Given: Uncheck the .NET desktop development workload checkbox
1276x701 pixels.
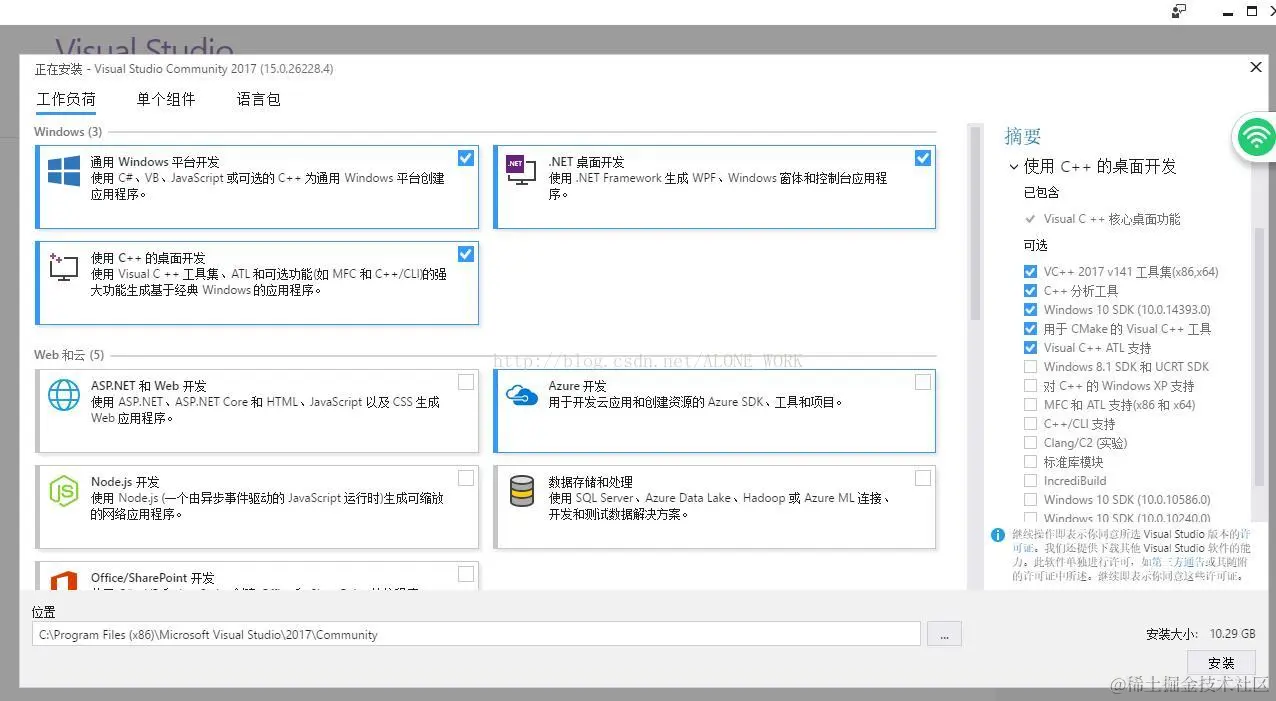Looking at the screenshot, I should coord(922,158).
